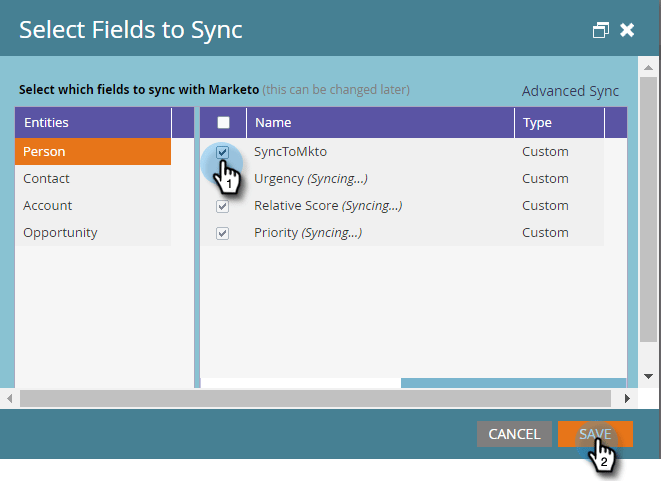Toggle the SyncToMkto checkbox

coord(223,153)
